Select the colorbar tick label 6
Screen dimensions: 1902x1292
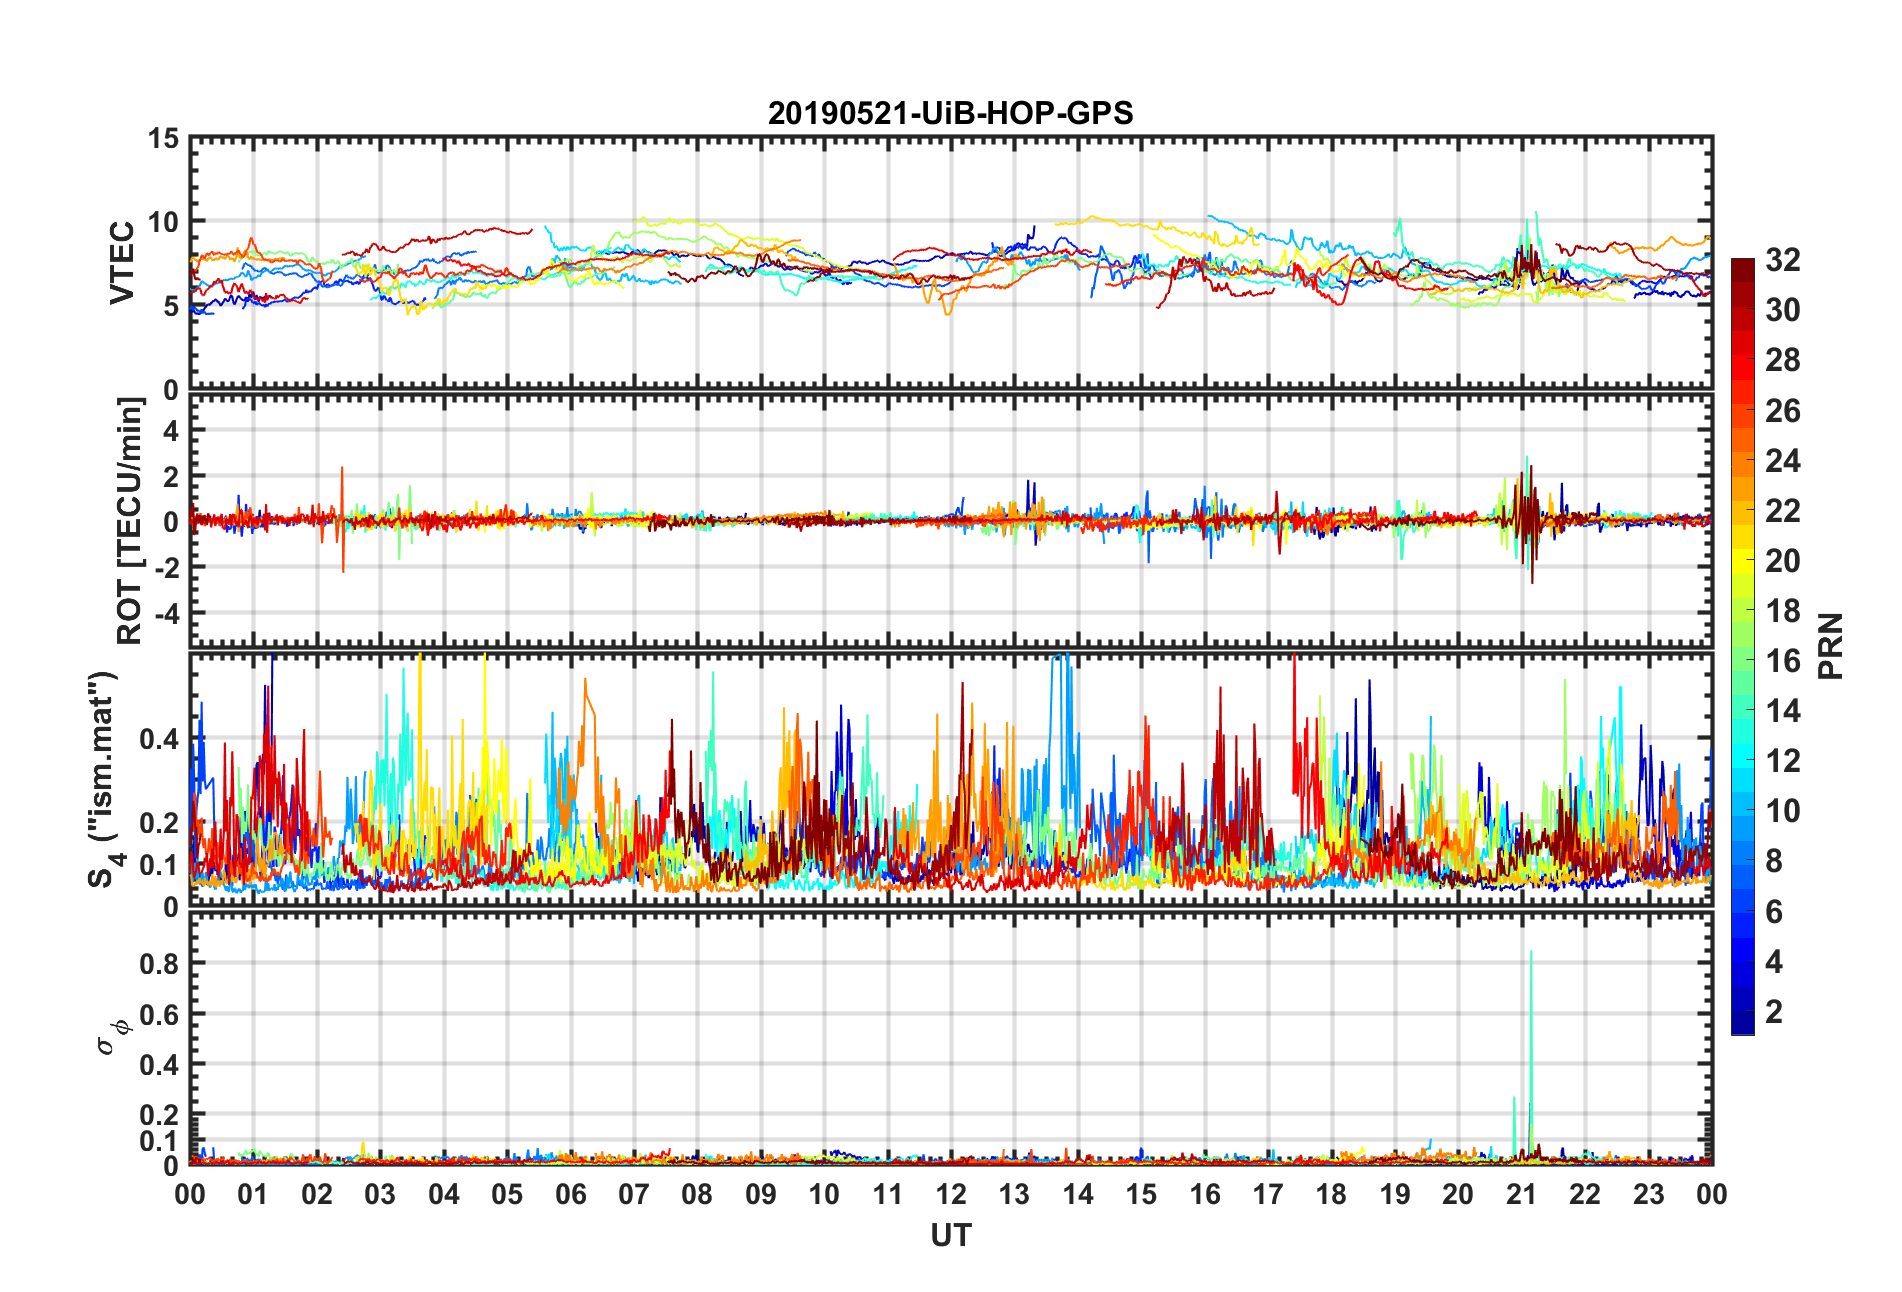pos(1774,912)
